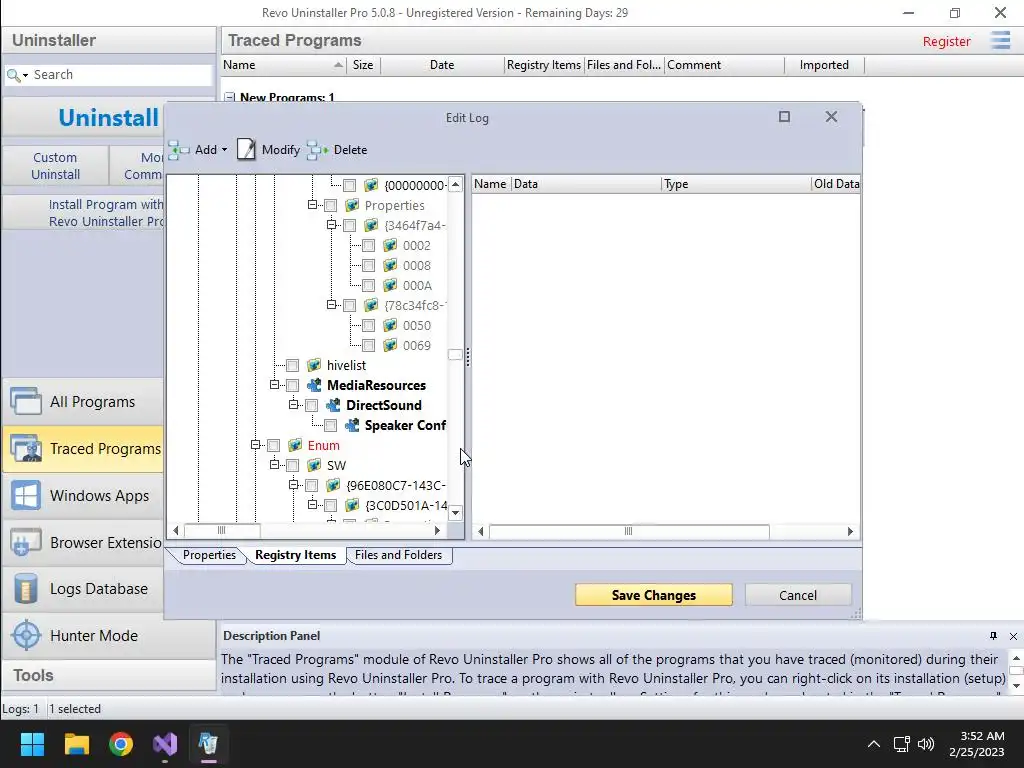
Task: Open the hamburger menu icon beside Register
Action: 1000,40
